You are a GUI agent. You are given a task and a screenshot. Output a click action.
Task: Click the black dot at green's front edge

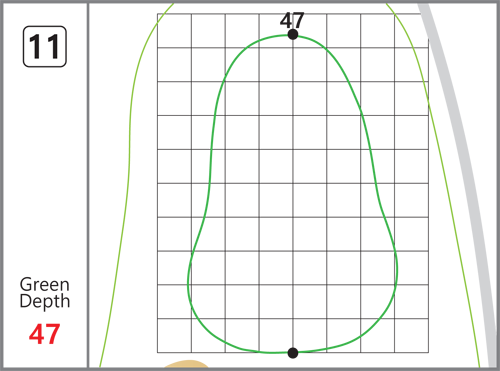(x=293, y=353)
